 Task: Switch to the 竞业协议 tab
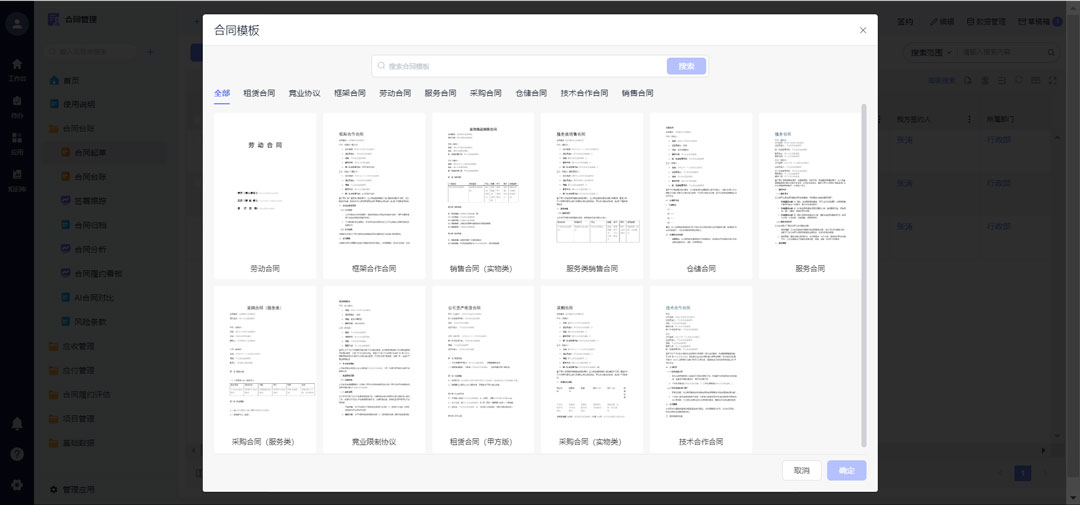304,93
